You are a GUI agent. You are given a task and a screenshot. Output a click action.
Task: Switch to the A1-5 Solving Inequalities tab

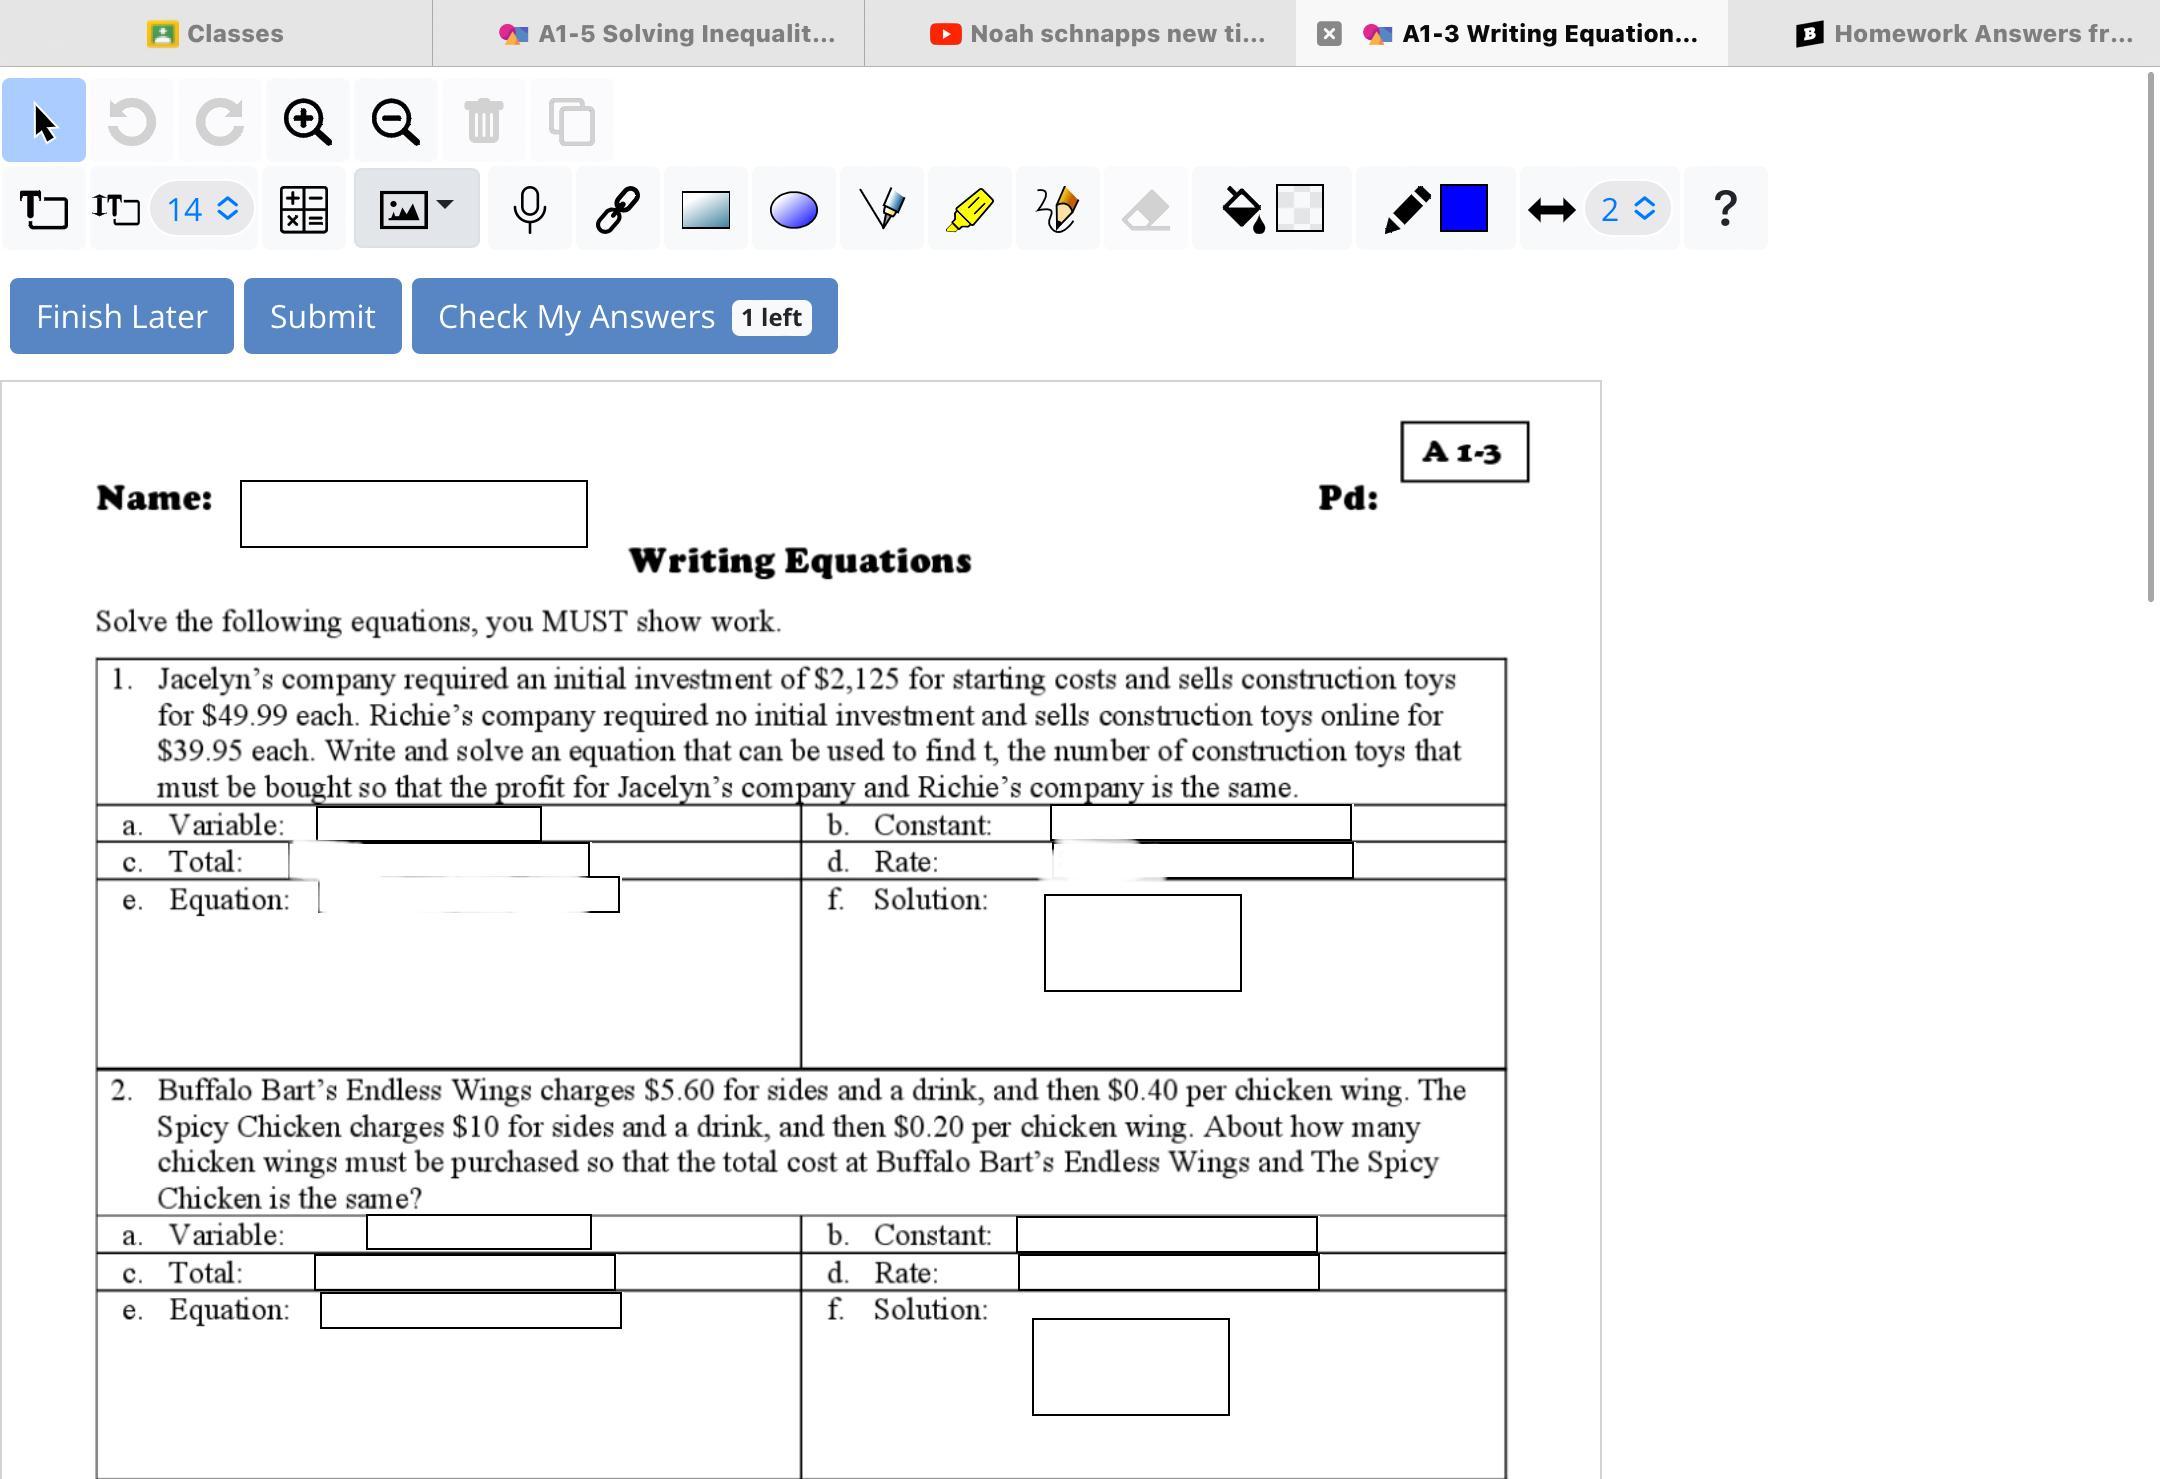[x=666, y=33]
